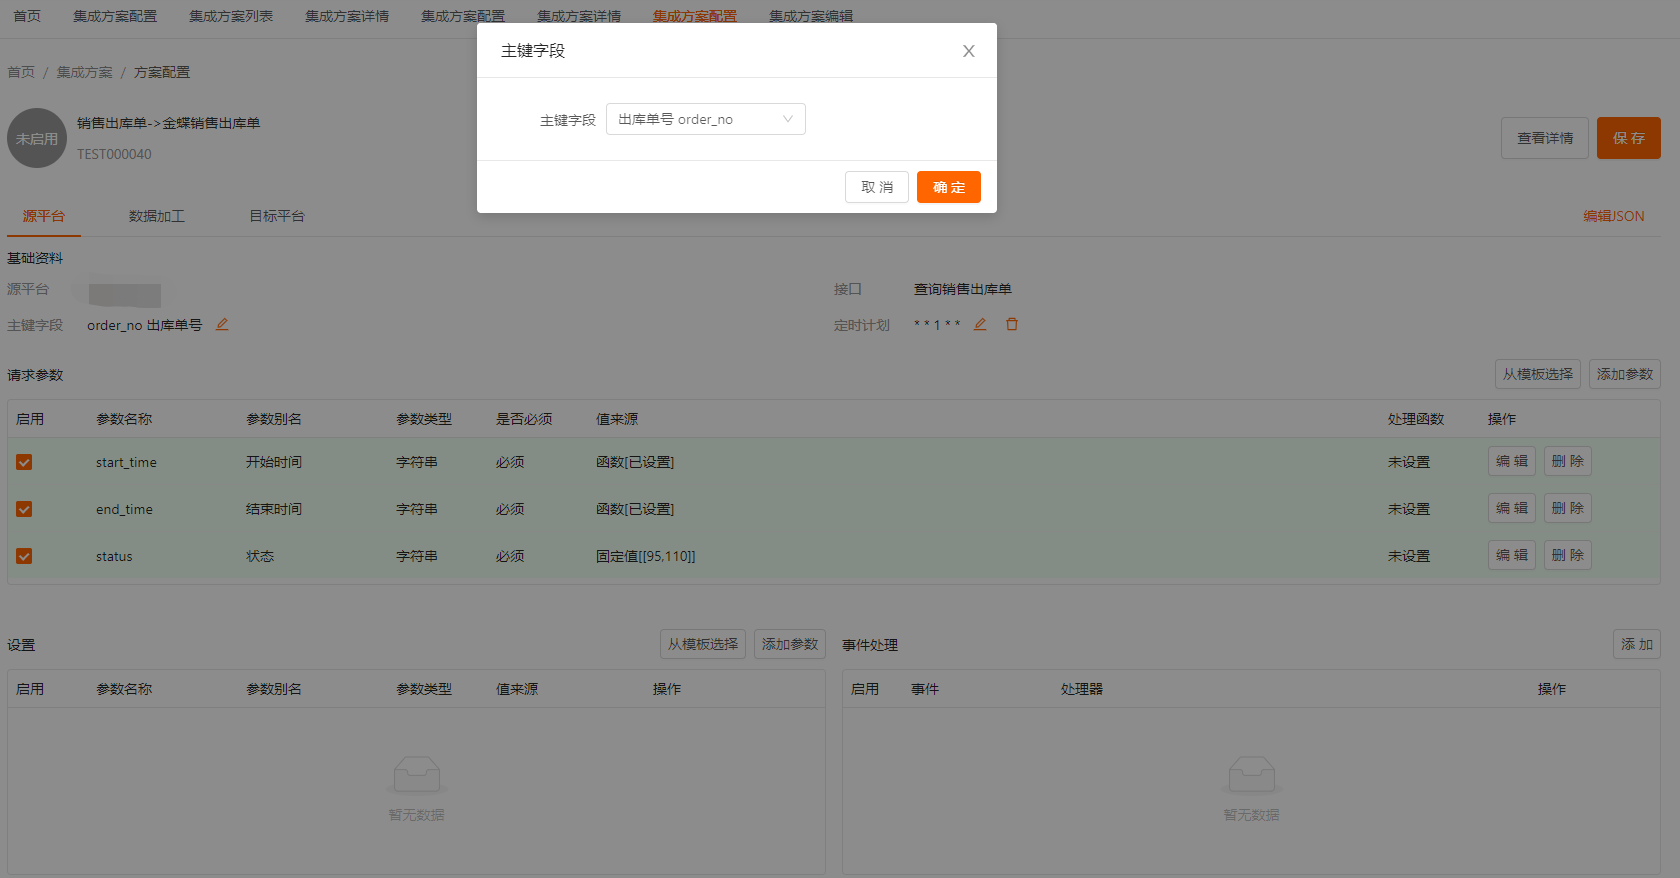Edit the 定时计划 schedule with pencil icon

(x=980, y=324)
